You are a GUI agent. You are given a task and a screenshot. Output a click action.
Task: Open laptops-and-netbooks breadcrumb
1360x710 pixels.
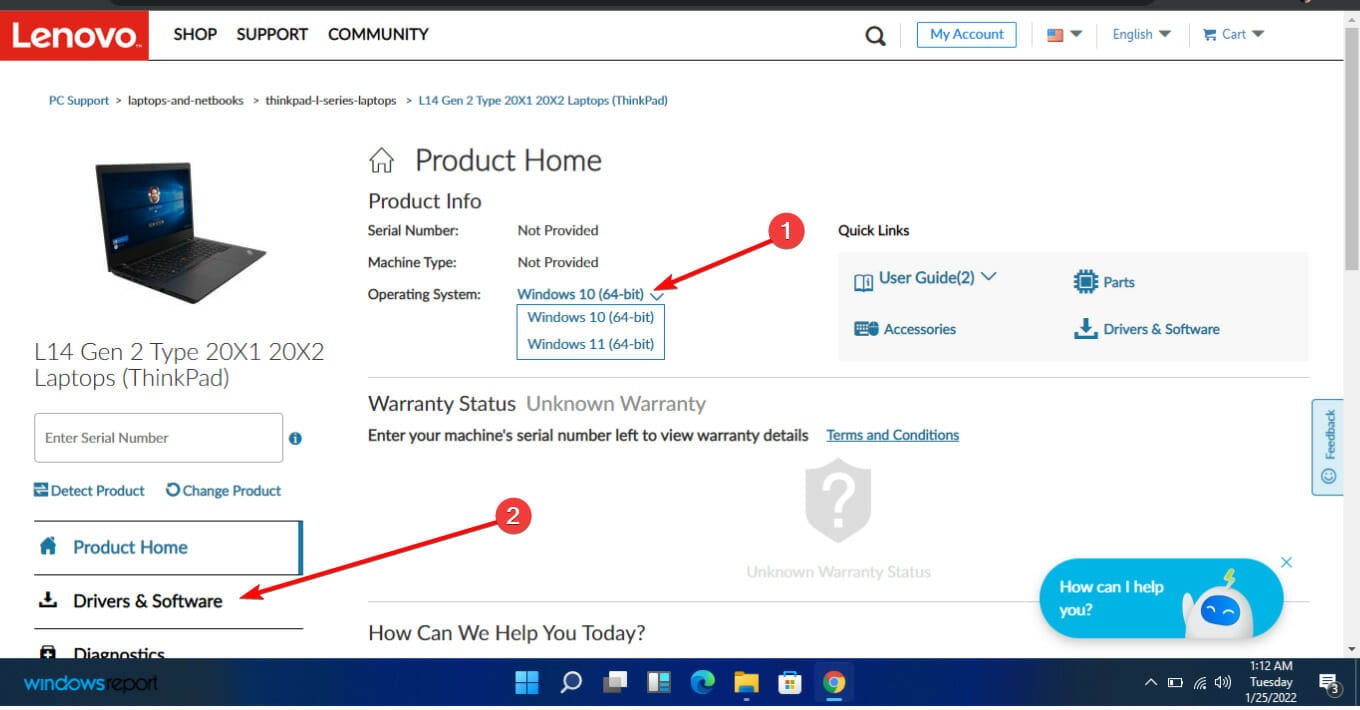(x=186, y=100)
